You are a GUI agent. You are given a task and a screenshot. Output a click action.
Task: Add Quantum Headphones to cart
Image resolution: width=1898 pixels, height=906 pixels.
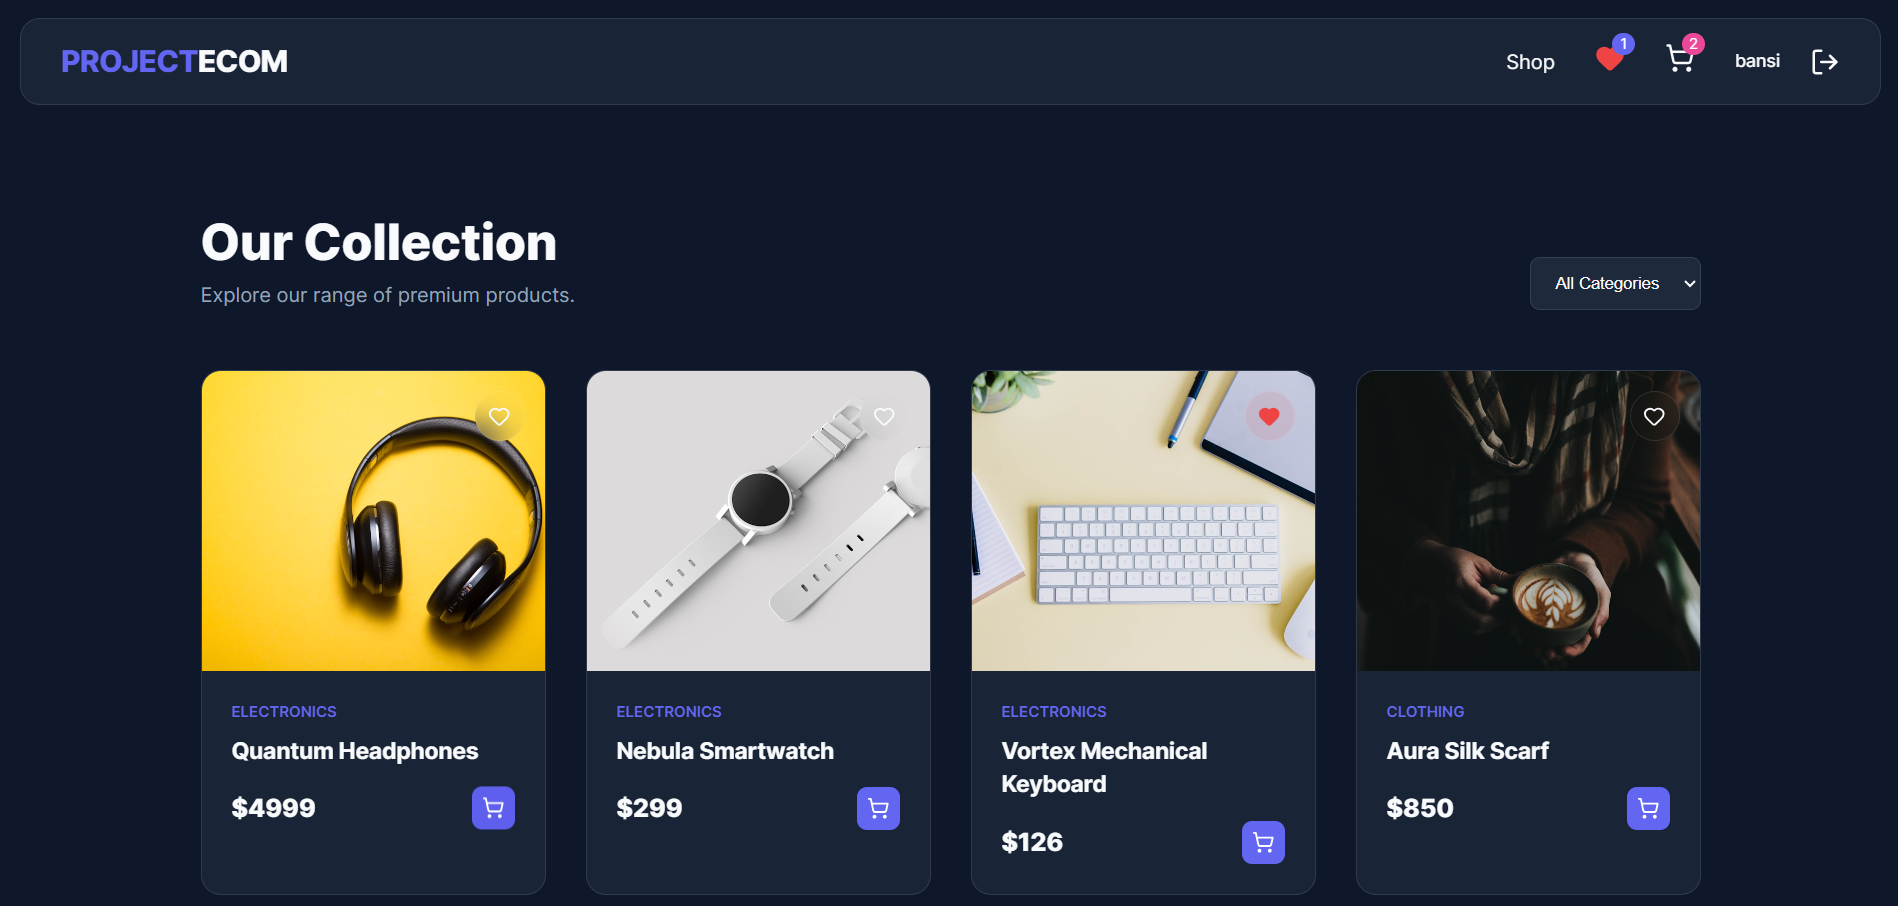click(x=493, y=808)
